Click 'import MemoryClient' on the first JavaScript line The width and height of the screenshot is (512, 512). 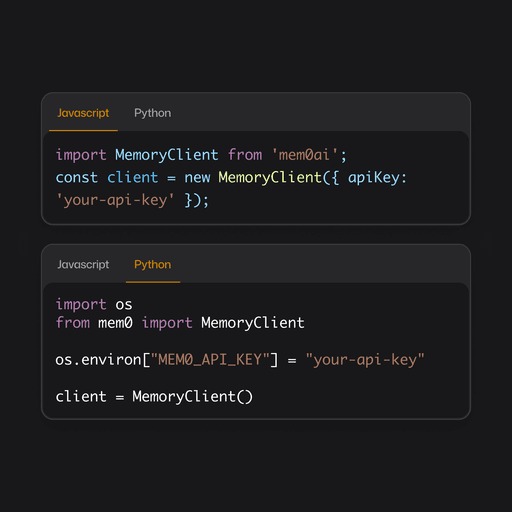(x=137, y=155)
